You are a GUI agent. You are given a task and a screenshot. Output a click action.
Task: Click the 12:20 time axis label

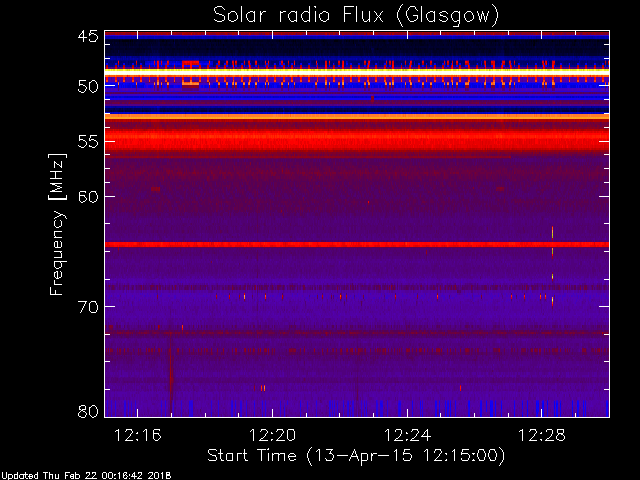[272, 435]
